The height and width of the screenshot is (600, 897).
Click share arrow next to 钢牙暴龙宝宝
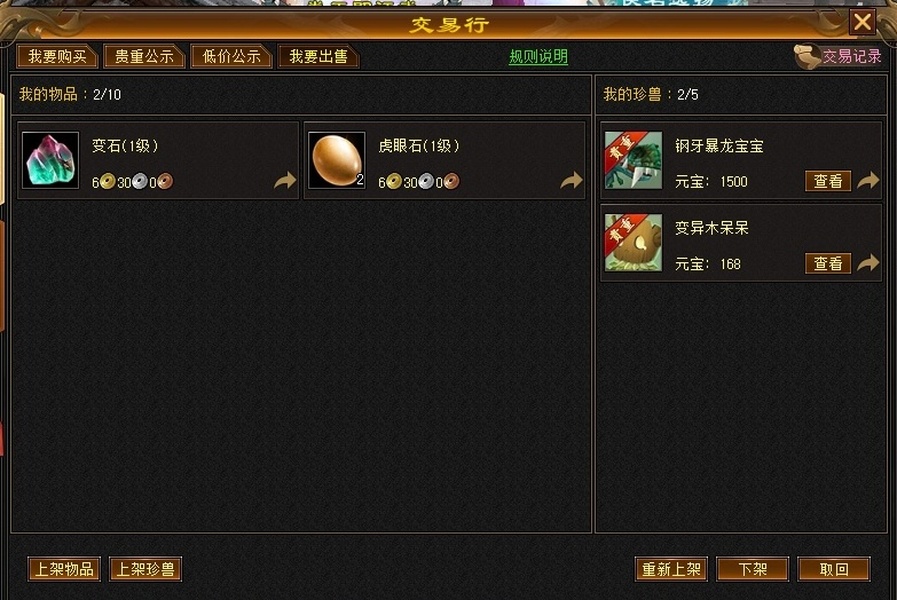point(868,181)
